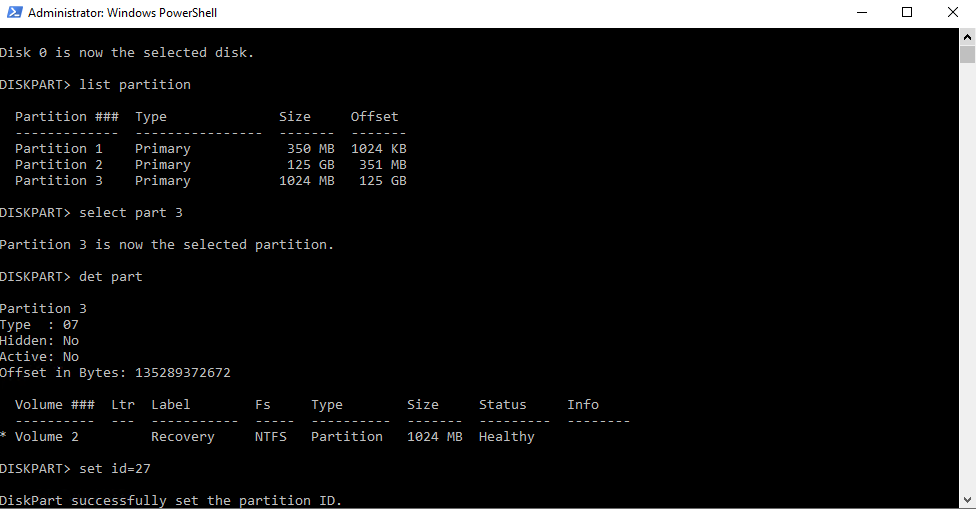The image size is (976, 509).
Task: Click the Partition 3 Primary row
Action: coord(210,181)
